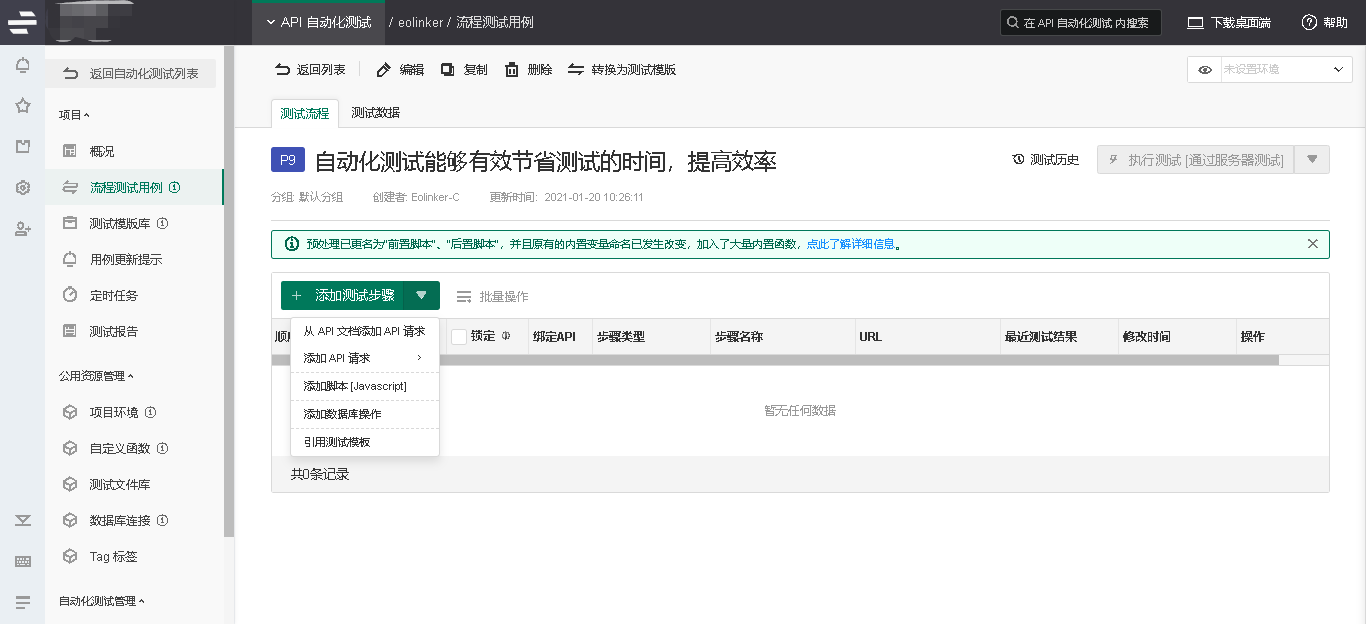Screen dimensions: 1366x624
Task: Close the green notification banner
Action: click(x=1313, y=243)
